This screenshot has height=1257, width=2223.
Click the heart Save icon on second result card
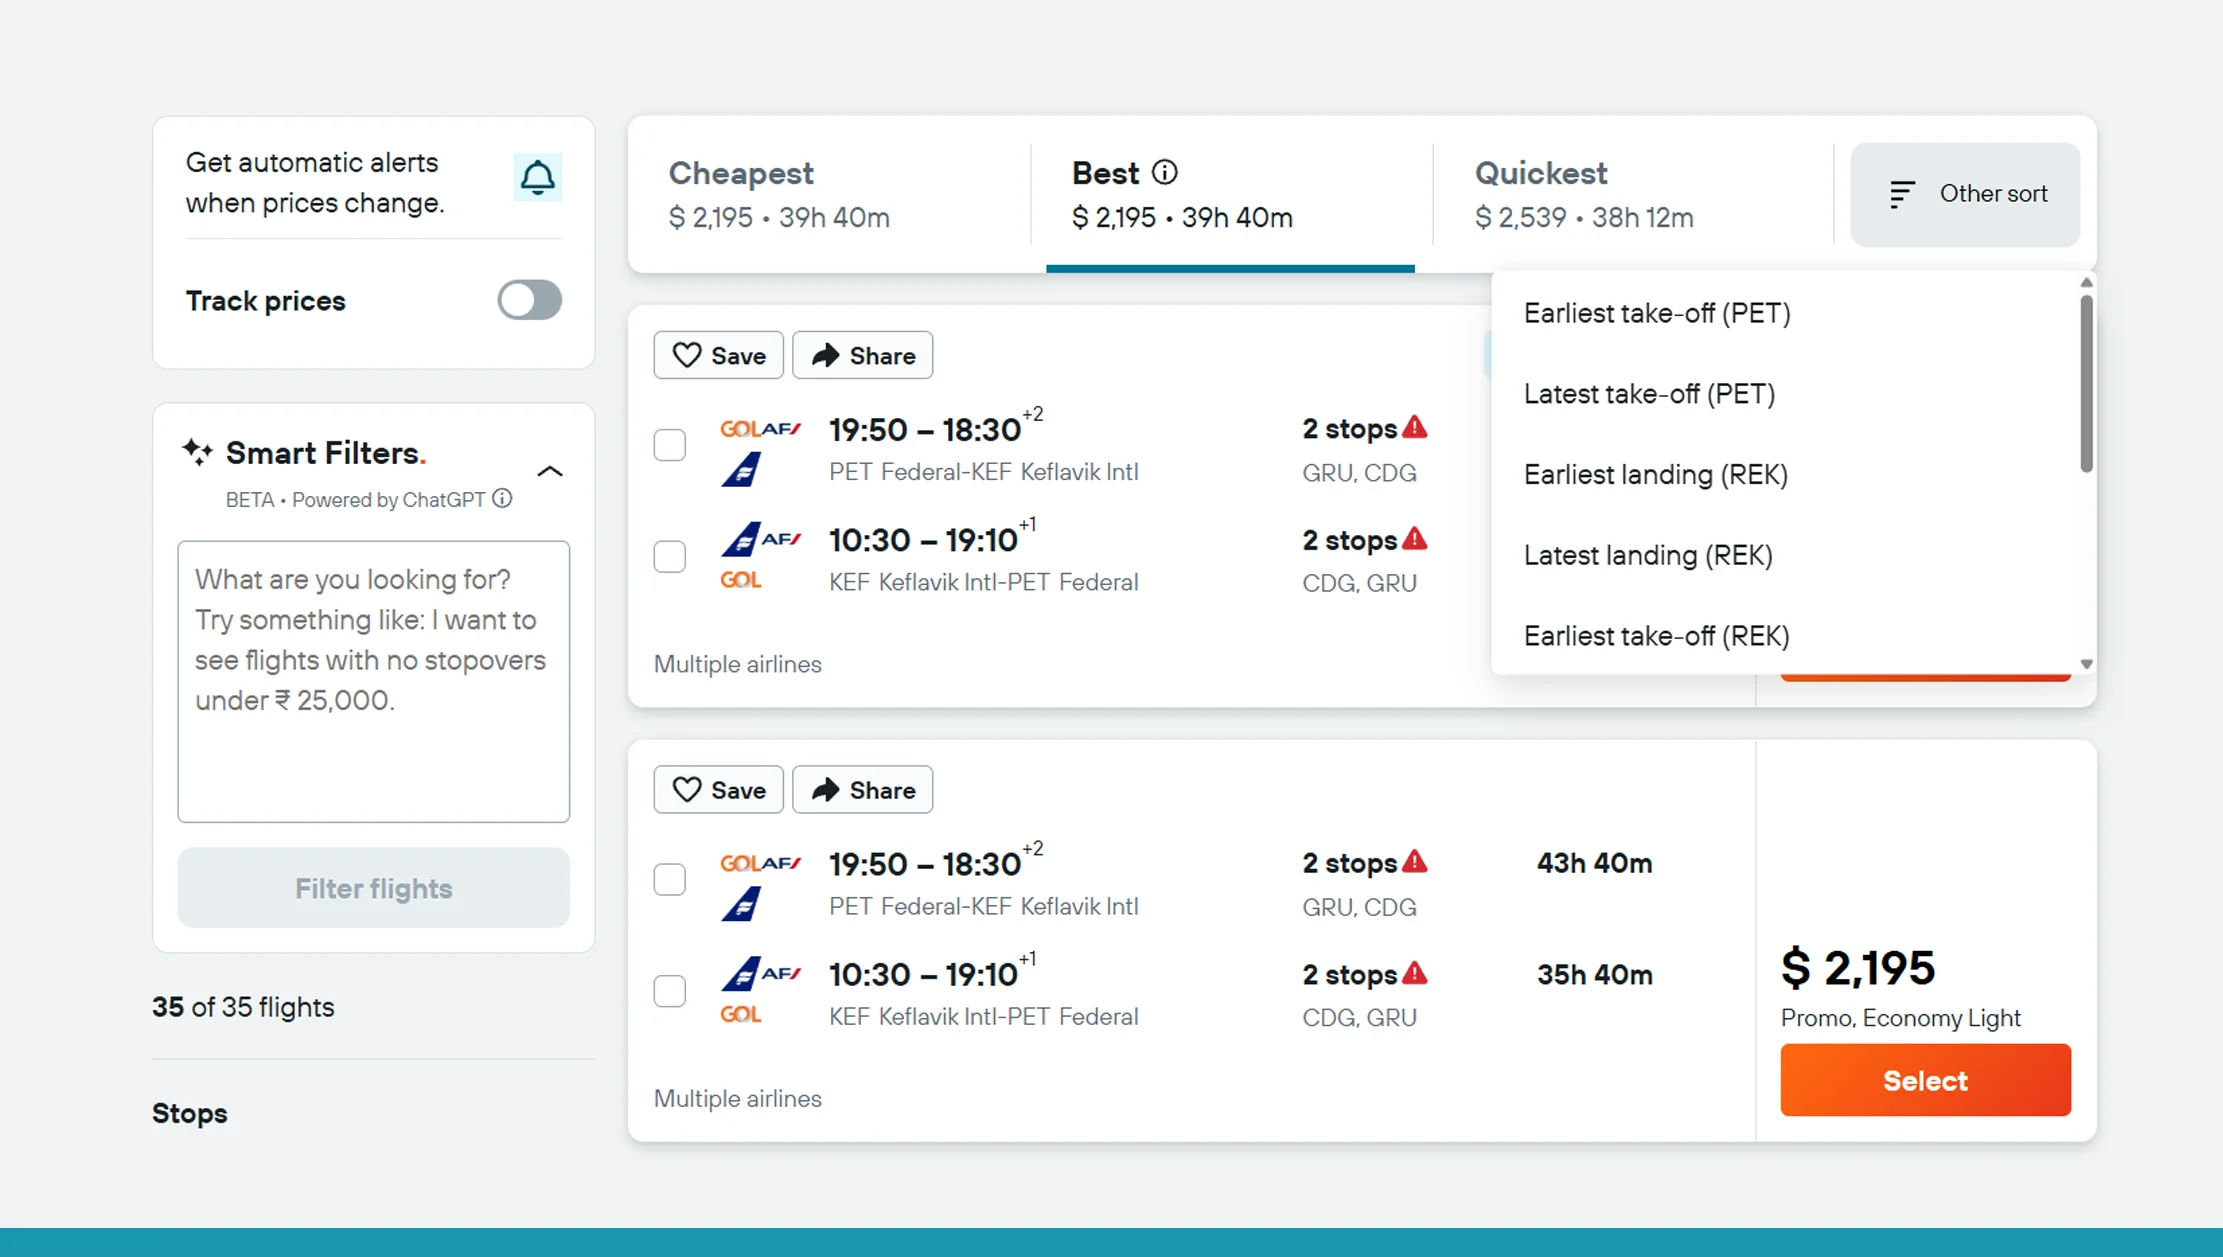(x=688, y=789)
